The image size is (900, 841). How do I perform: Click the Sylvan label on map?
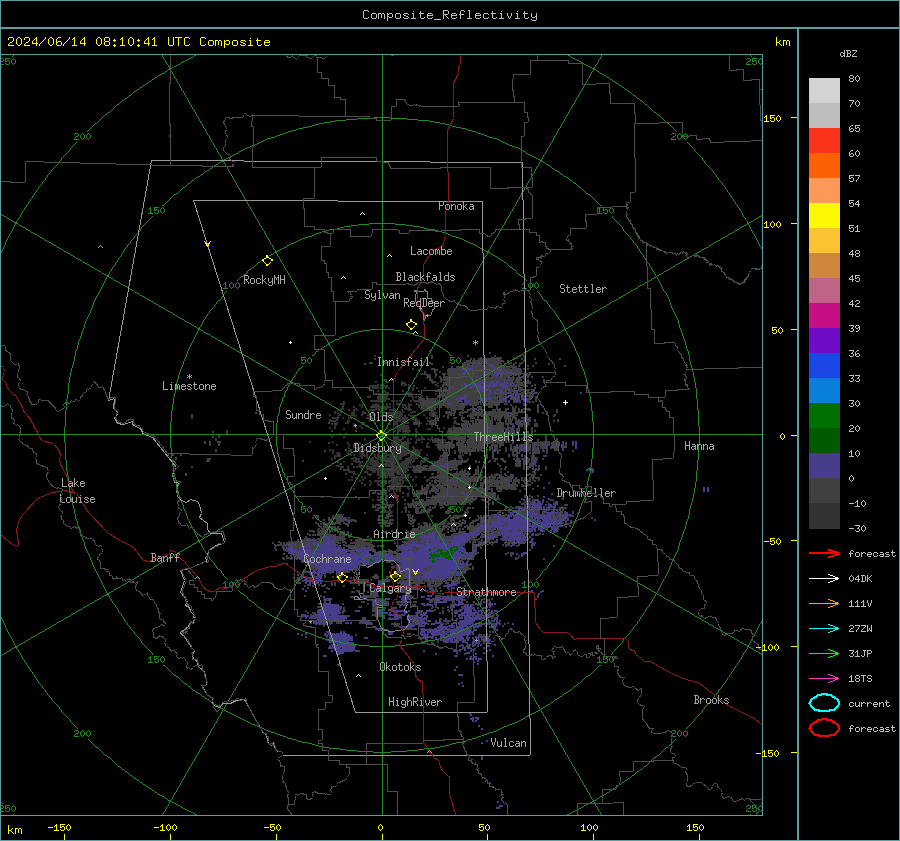click(382, 295)
